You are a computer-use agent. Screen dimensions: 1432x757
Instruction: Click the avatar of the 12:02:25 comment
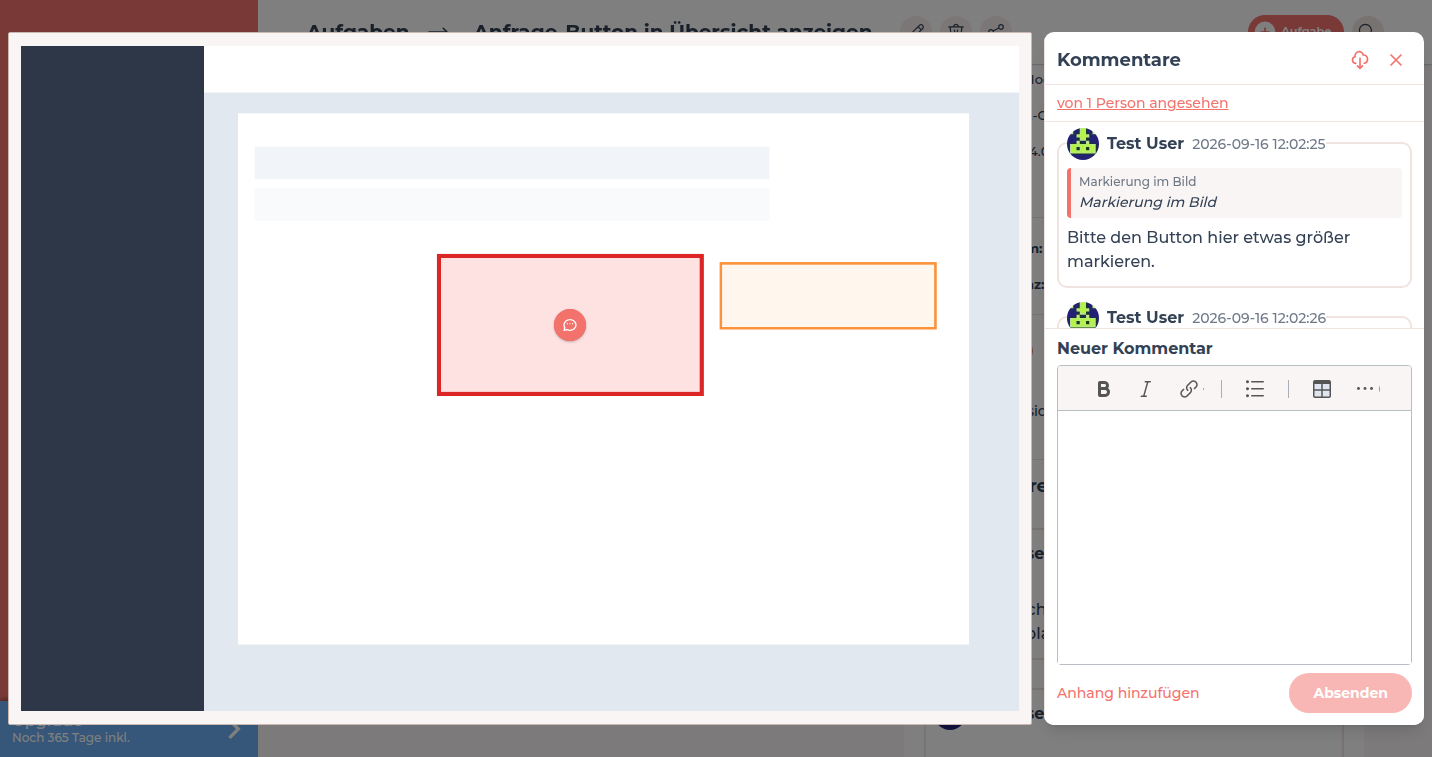(1083, 144)
